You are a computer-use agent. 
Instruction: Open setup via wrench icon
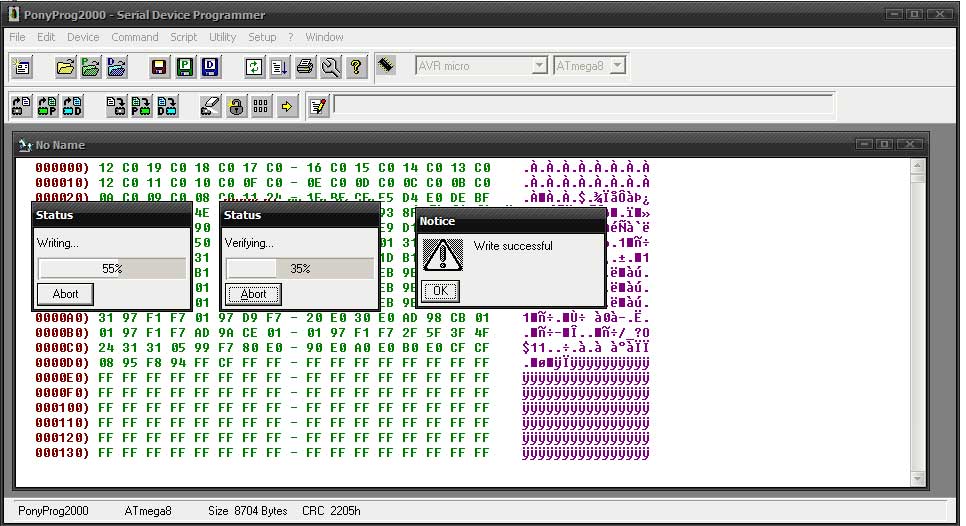pyautogui.click(x=330, y=67)
